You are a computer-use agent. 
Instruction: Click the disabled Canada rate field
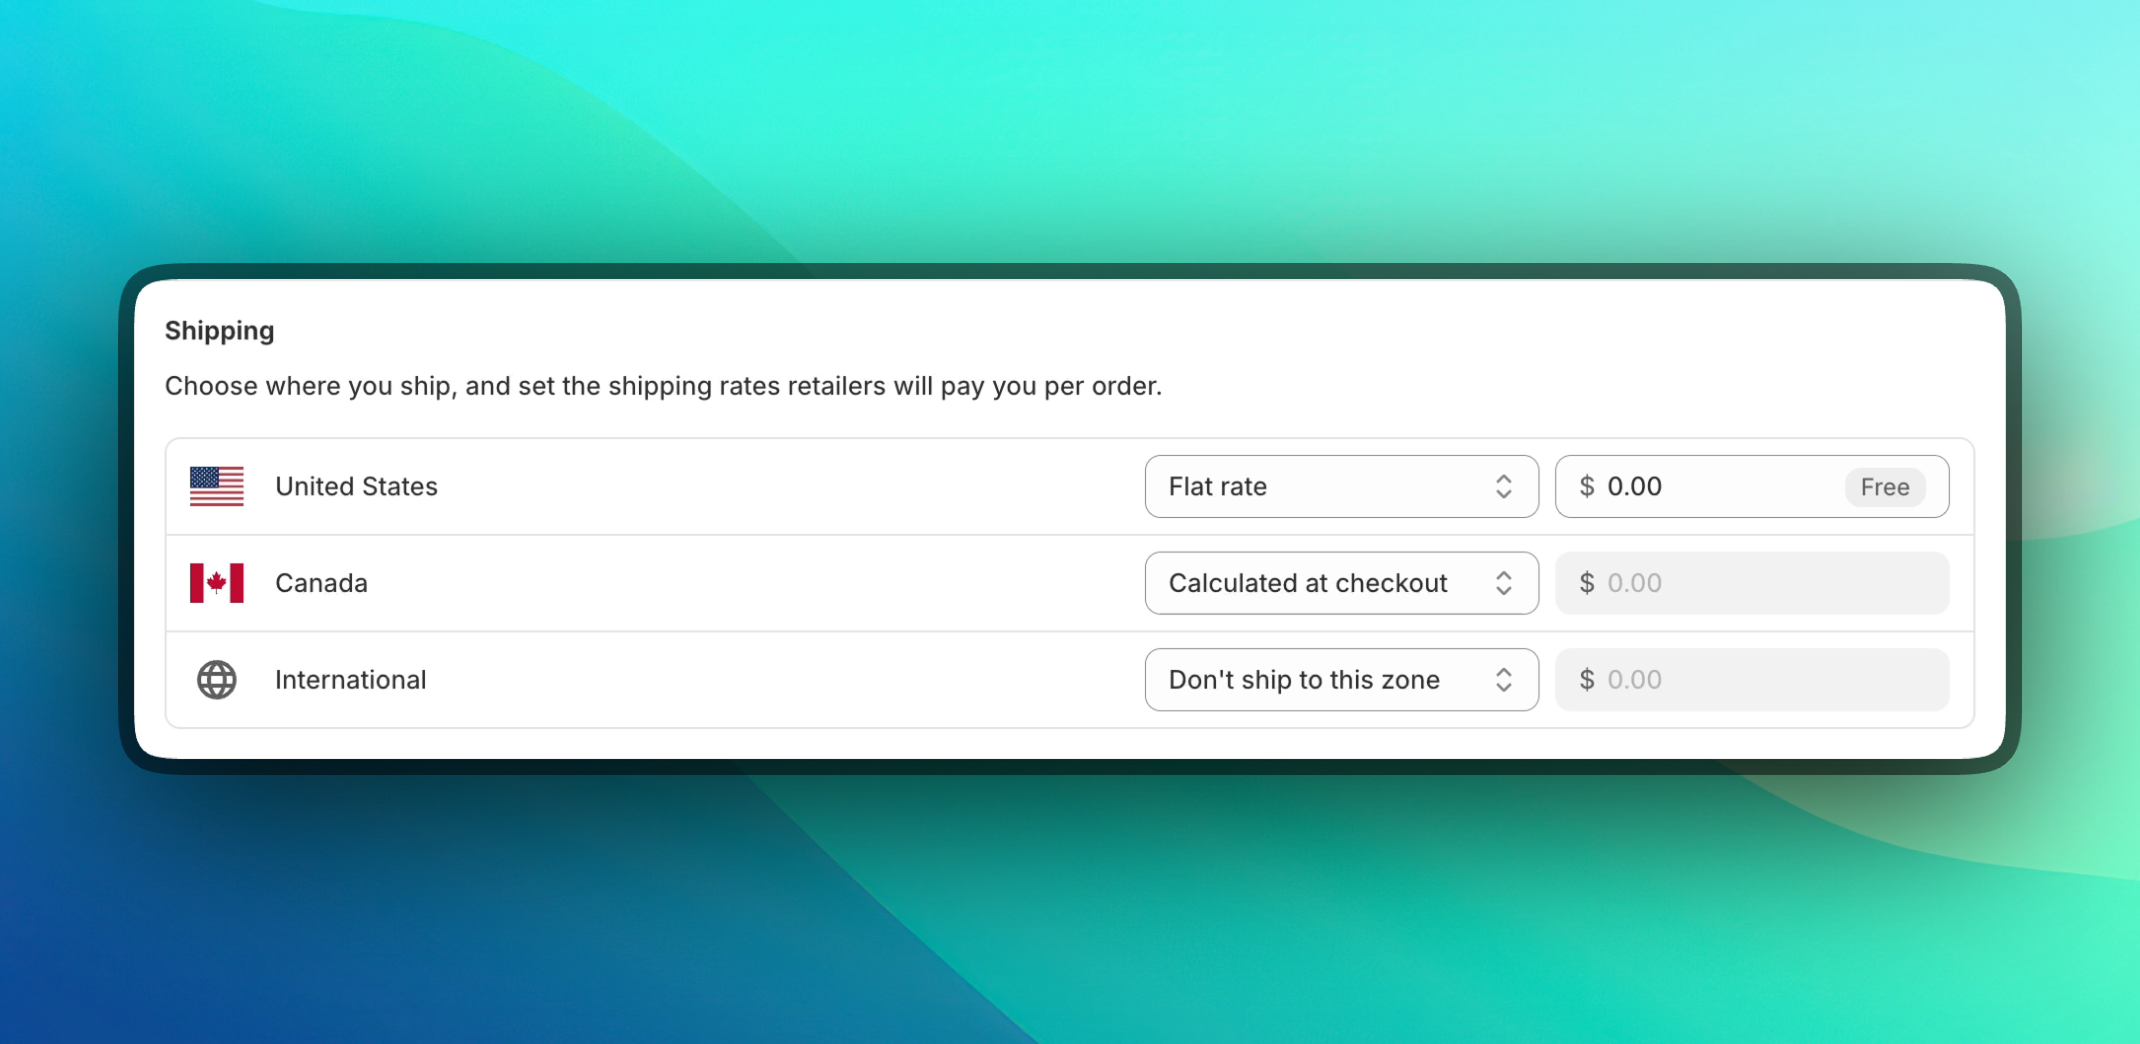1751,583
